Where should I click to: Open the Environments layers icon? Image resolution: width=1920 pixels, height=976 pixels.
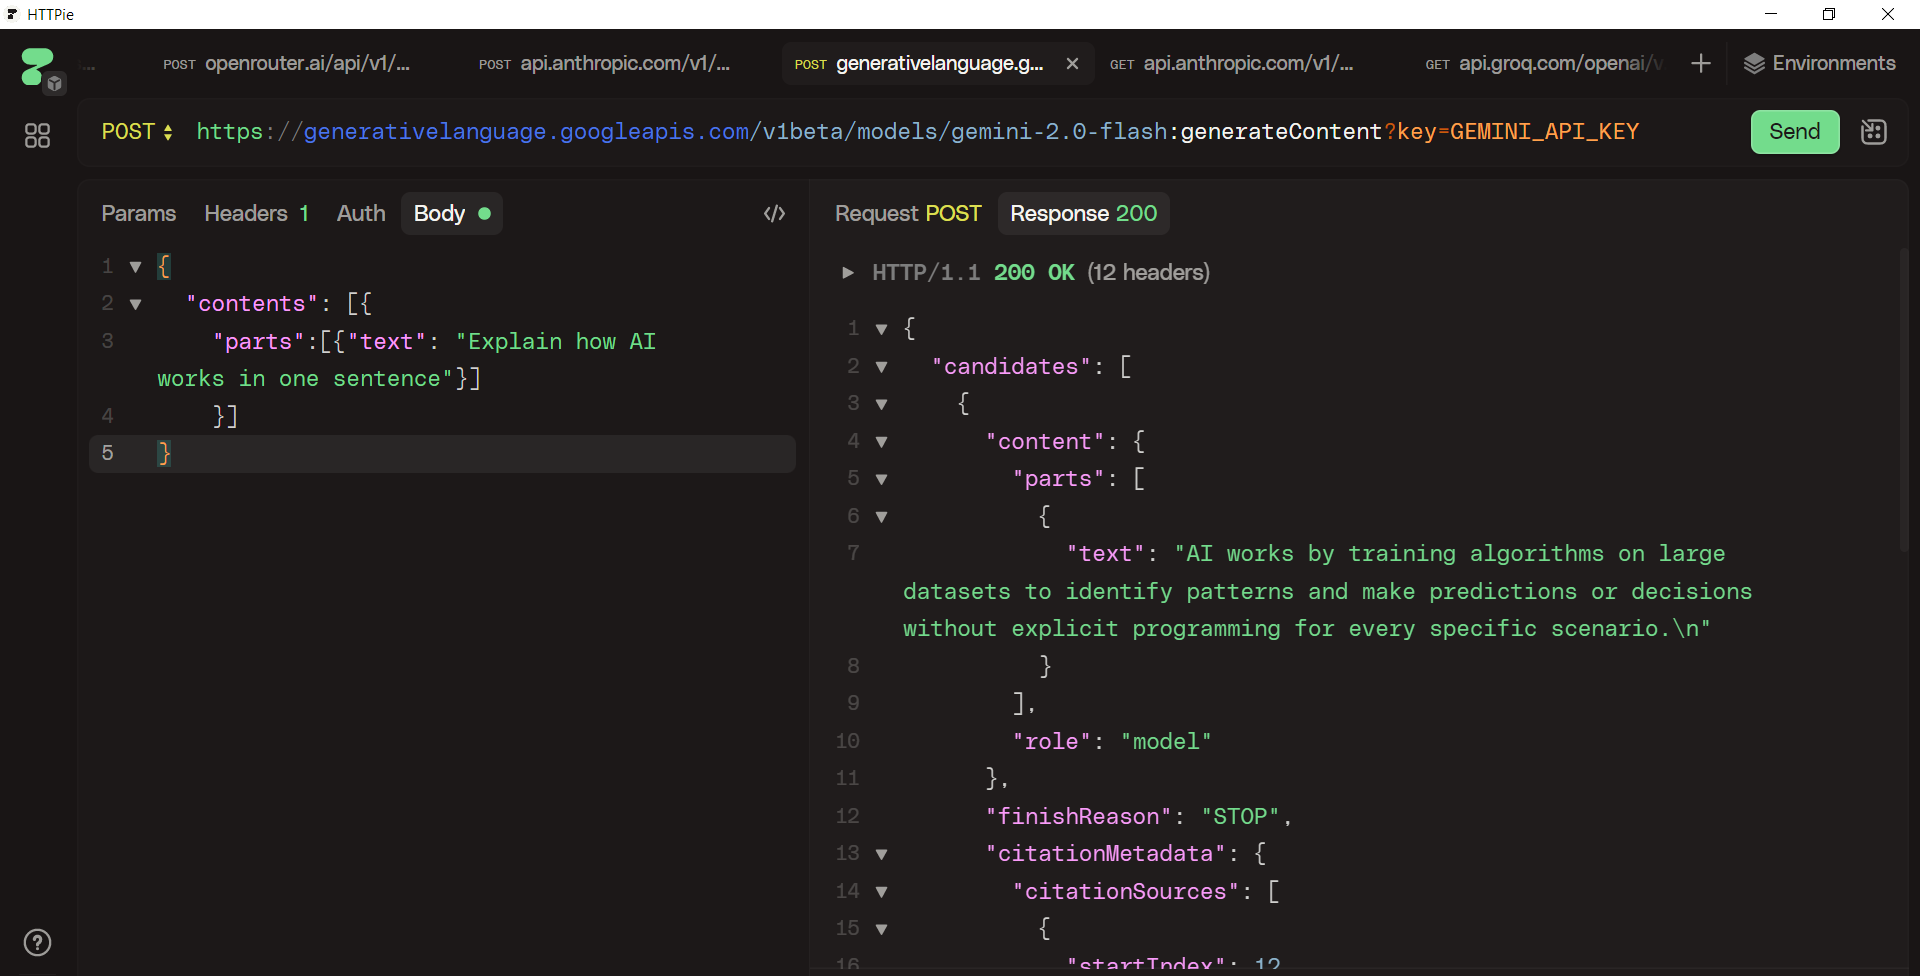pyautogui.click(x=1754, y=63)
